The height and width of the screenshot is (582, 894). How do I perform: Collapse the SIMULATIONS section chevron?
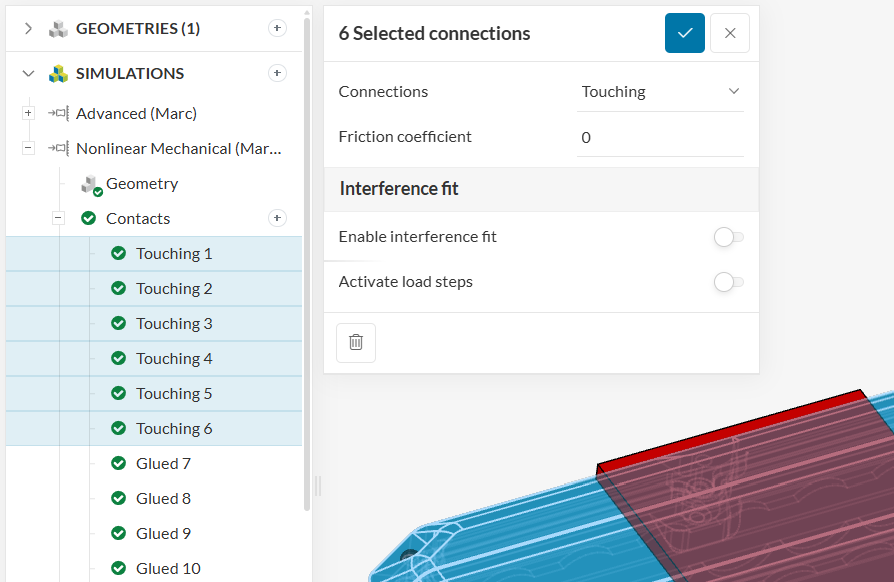(28, 73)
